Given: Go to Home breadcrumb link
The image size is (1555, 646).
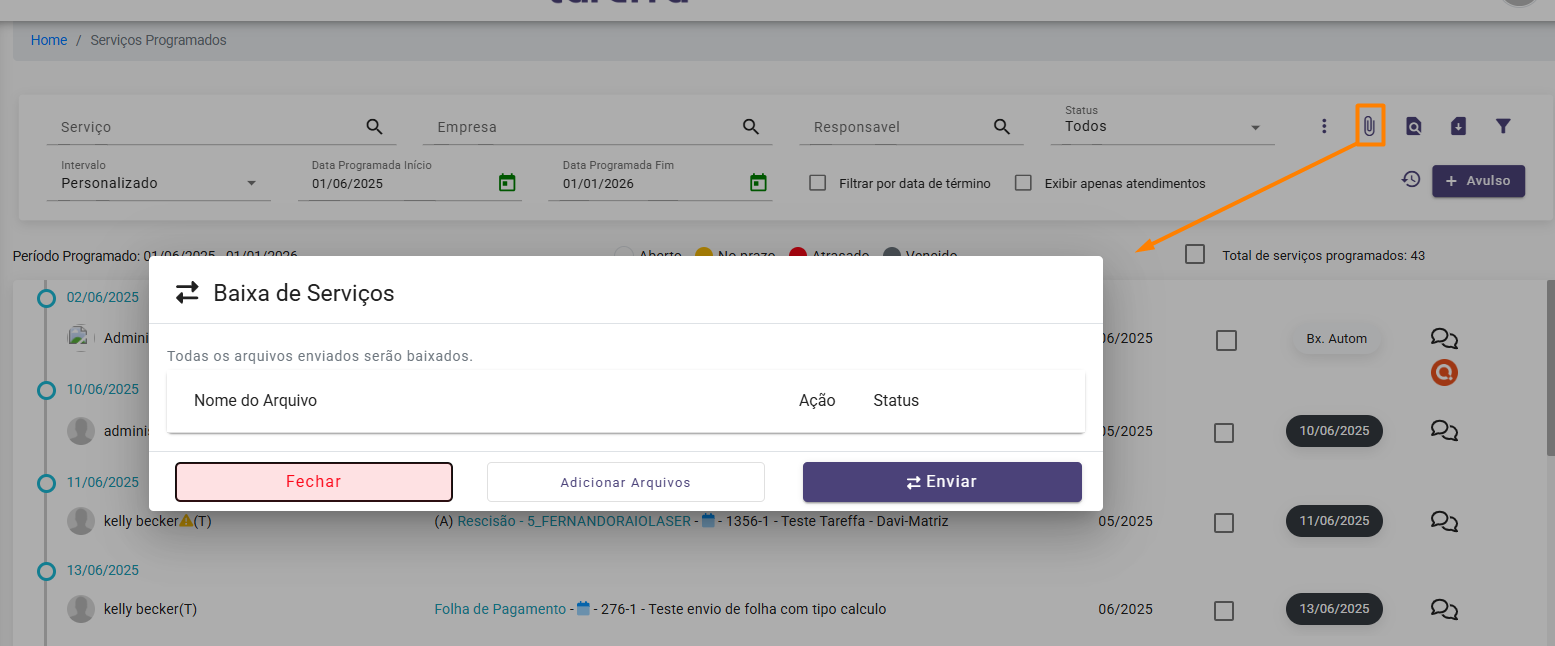Looking at the screenshot, I should click(49, 41).
